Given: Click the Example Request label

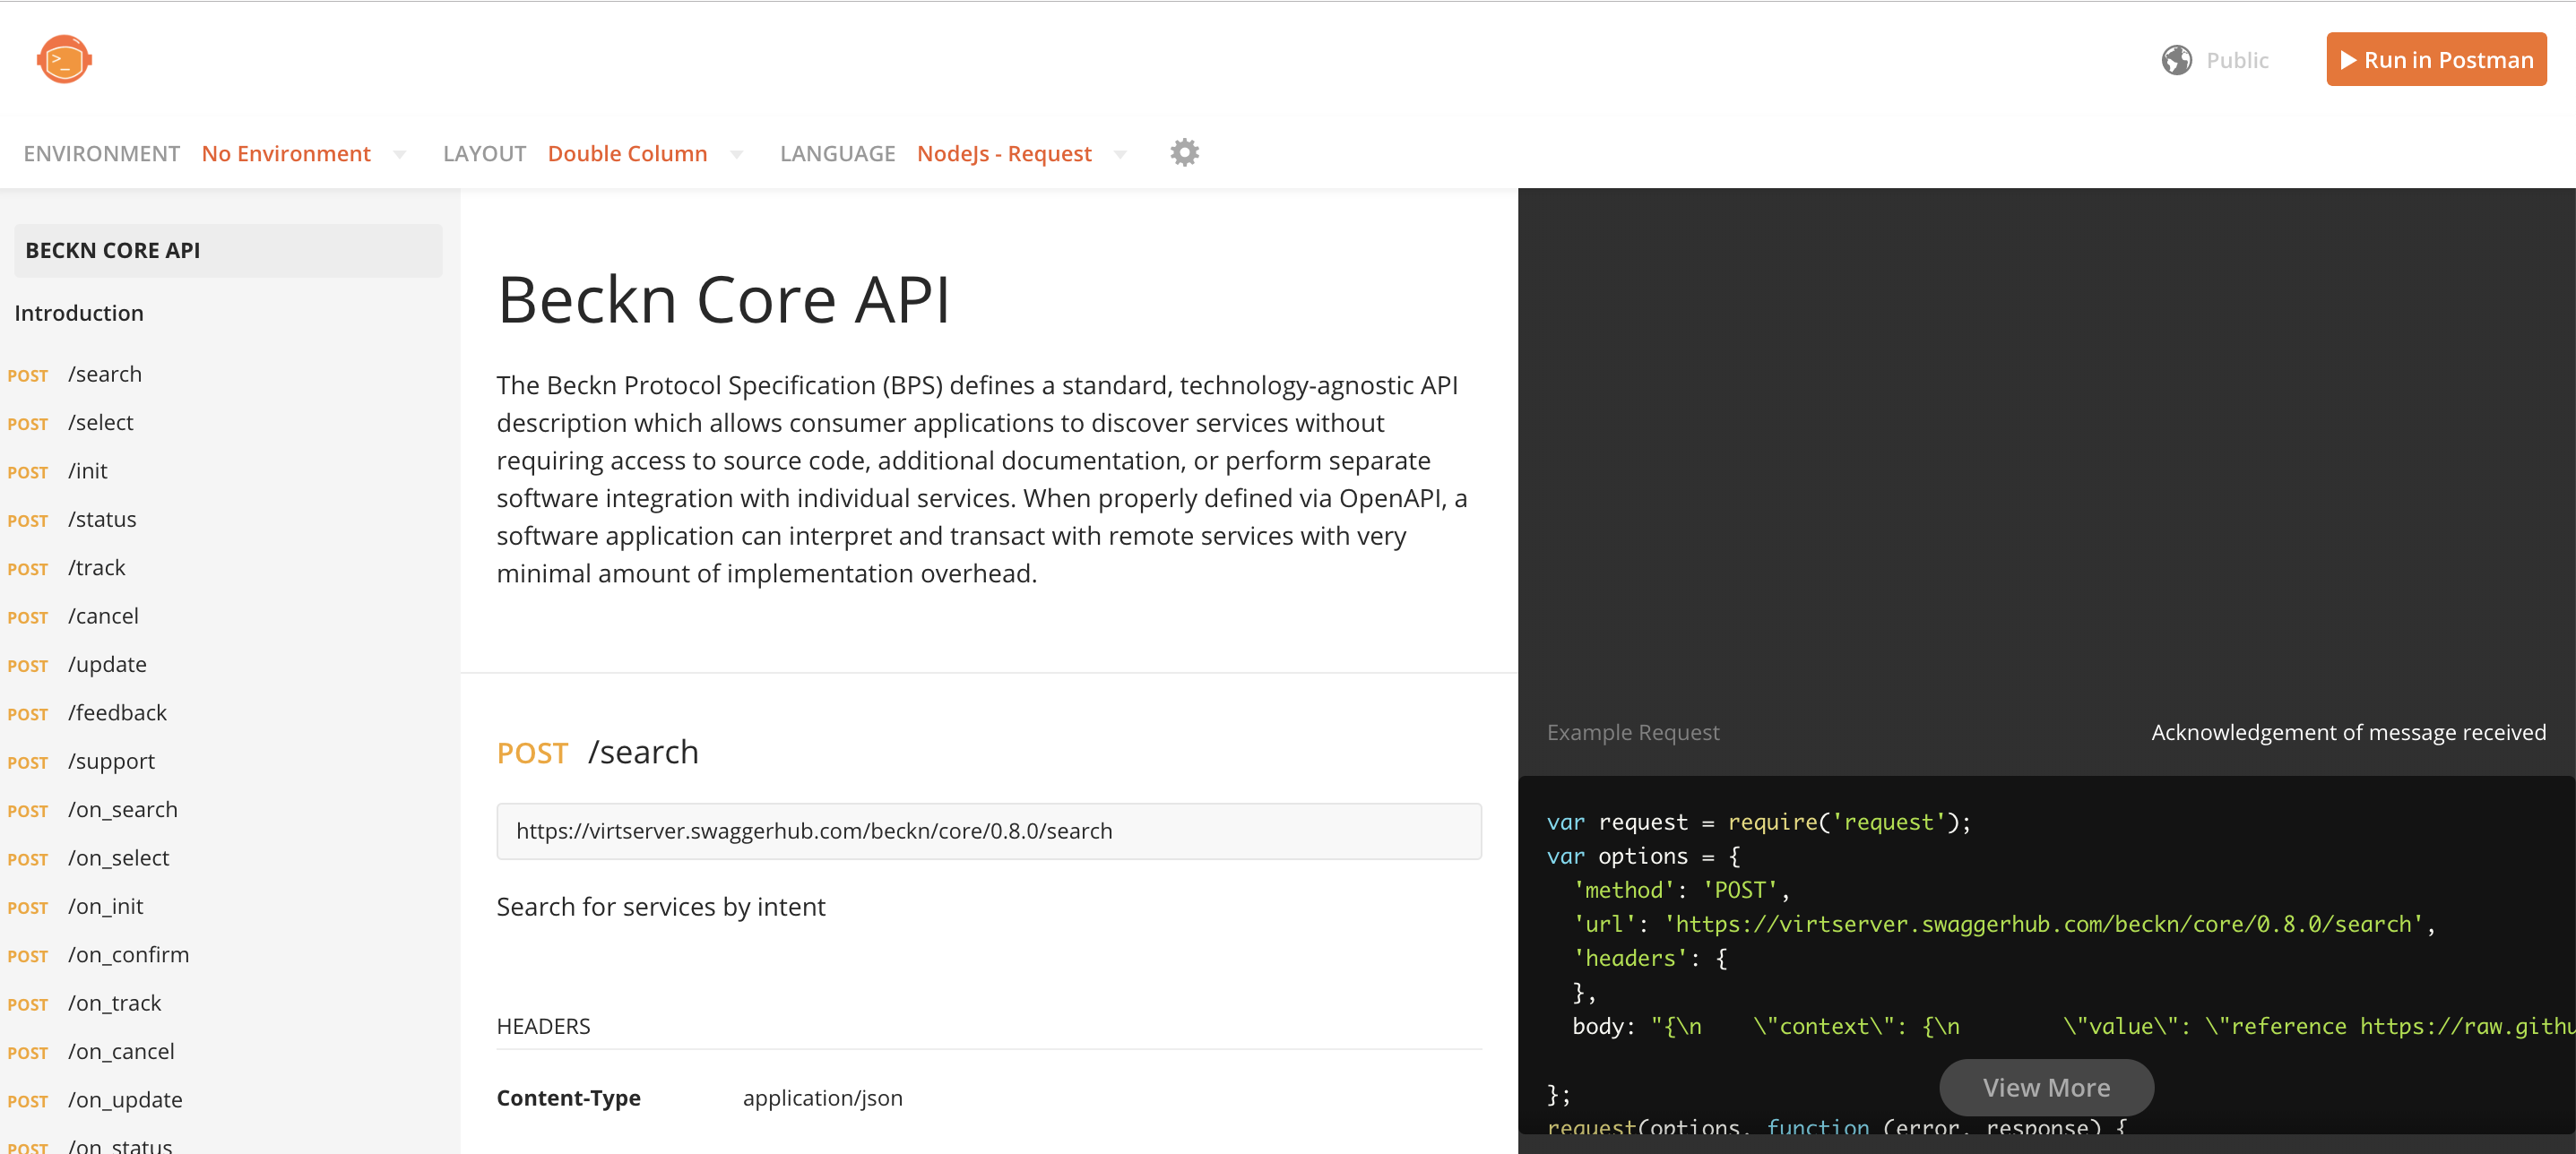Looking at the screenshot, I should pos(1632,732).
